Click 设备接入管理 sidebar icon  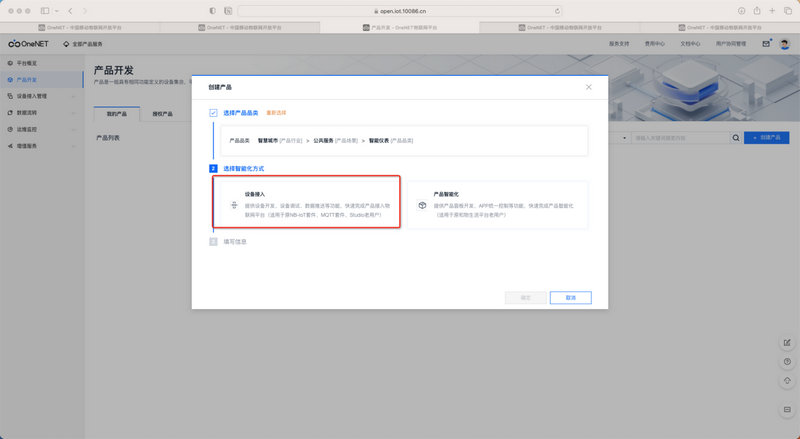coord(10,96)
